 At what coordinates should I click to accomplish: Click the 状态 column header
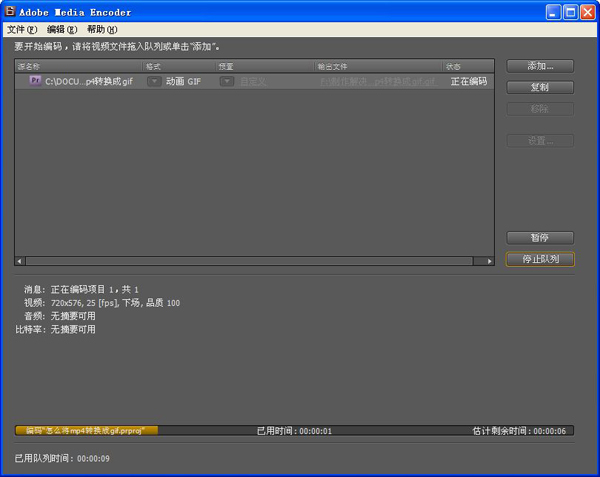(x=468, y=67)
